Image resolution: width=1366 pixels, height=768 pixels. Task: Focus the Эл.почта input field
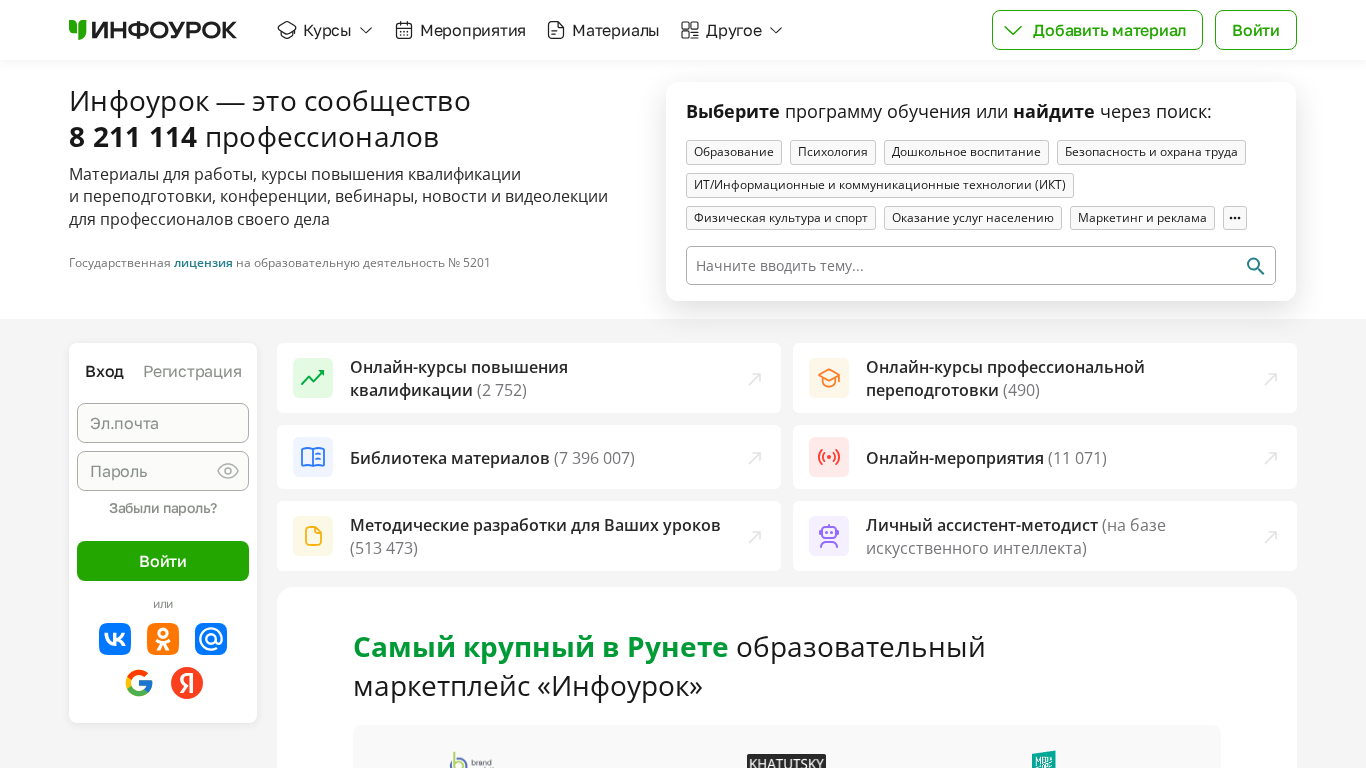(x=163, y=423)
